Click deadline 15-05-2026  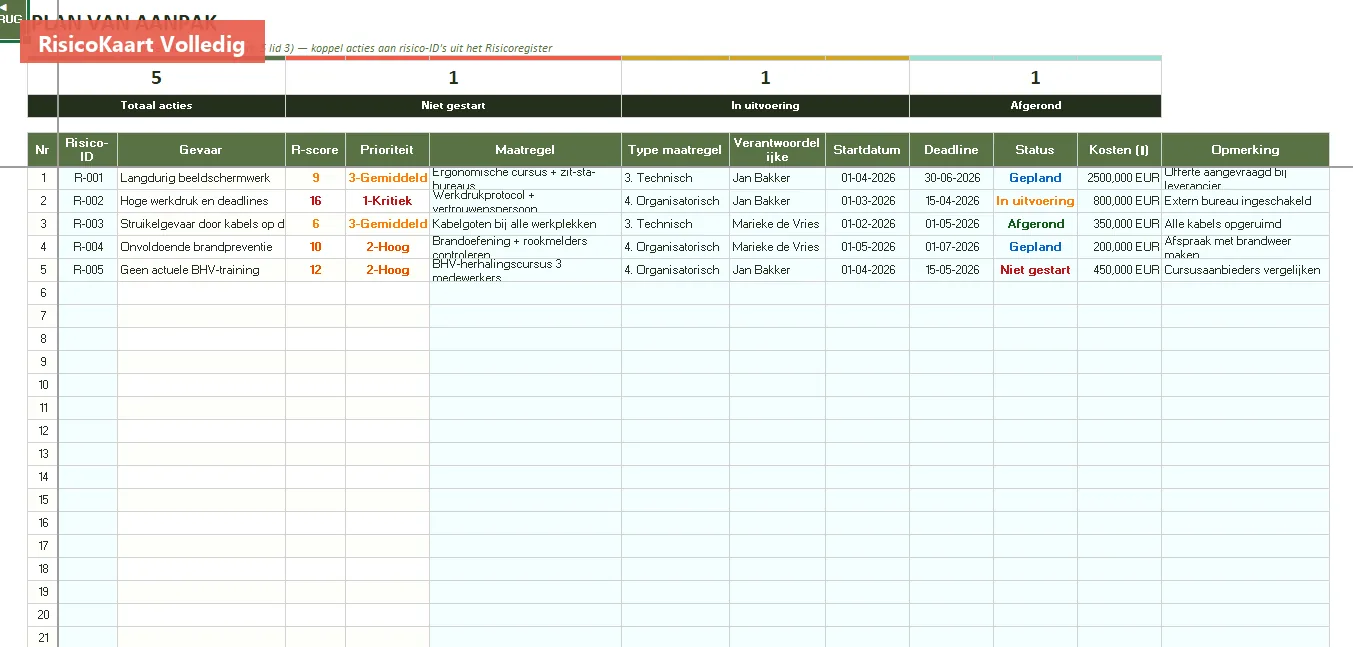point(951,270)
